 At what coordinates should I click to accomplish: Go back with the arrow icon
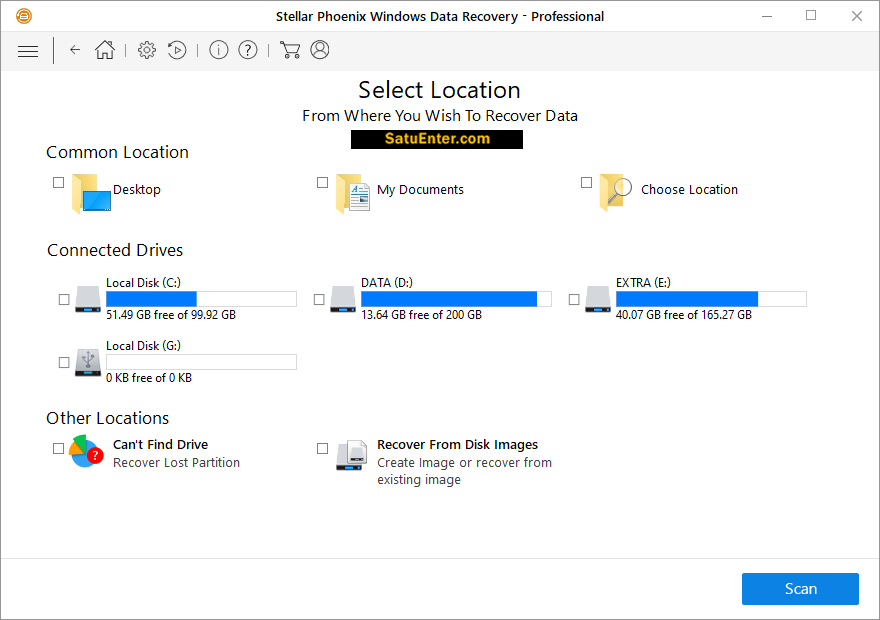(x=75, y=50)
